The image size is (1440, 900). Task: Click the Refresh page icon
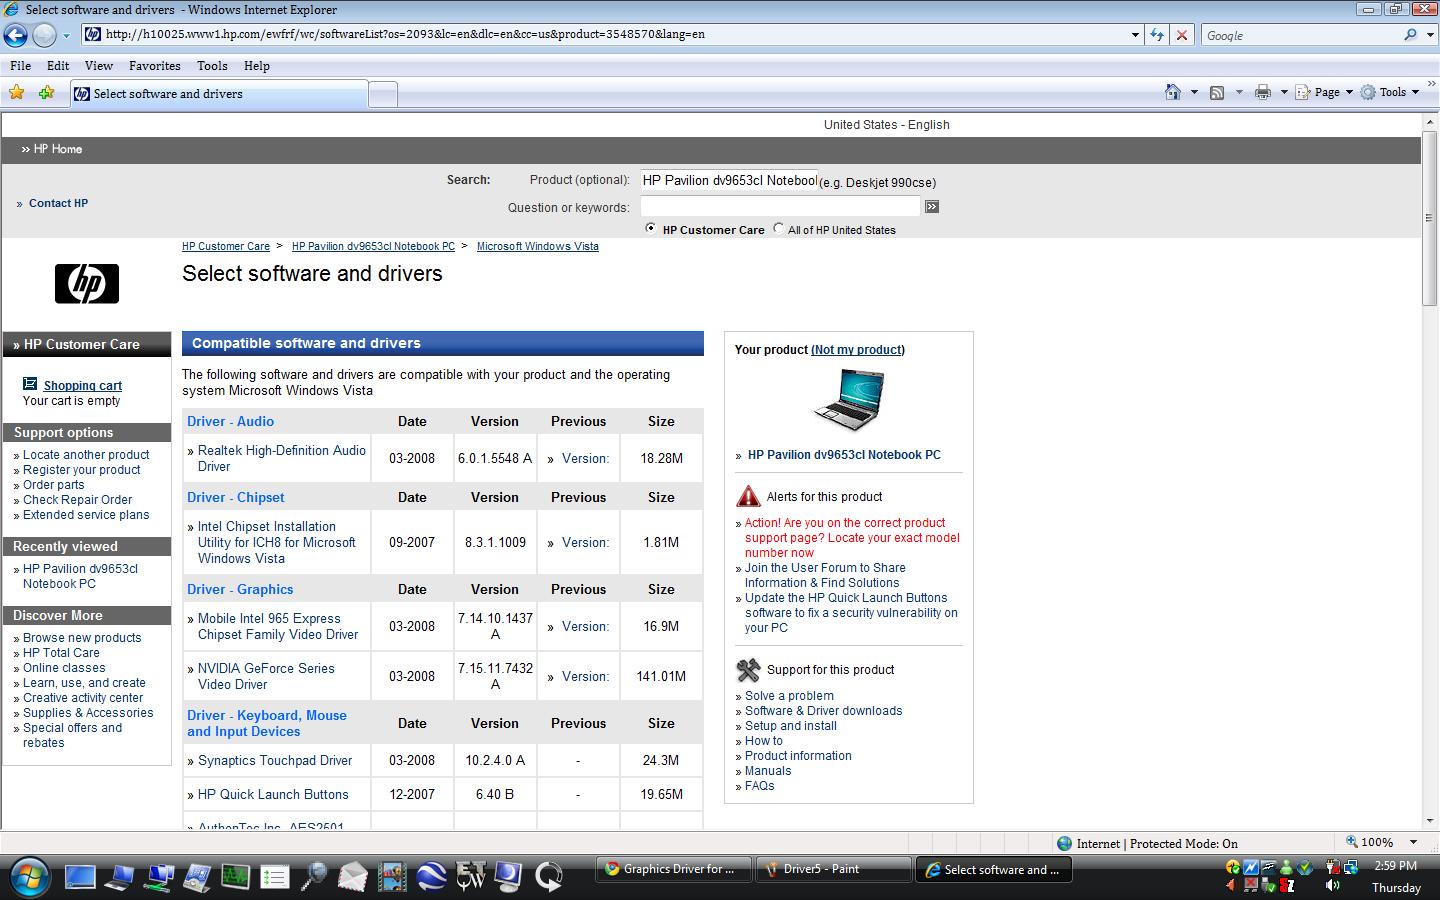(1157, 34)
